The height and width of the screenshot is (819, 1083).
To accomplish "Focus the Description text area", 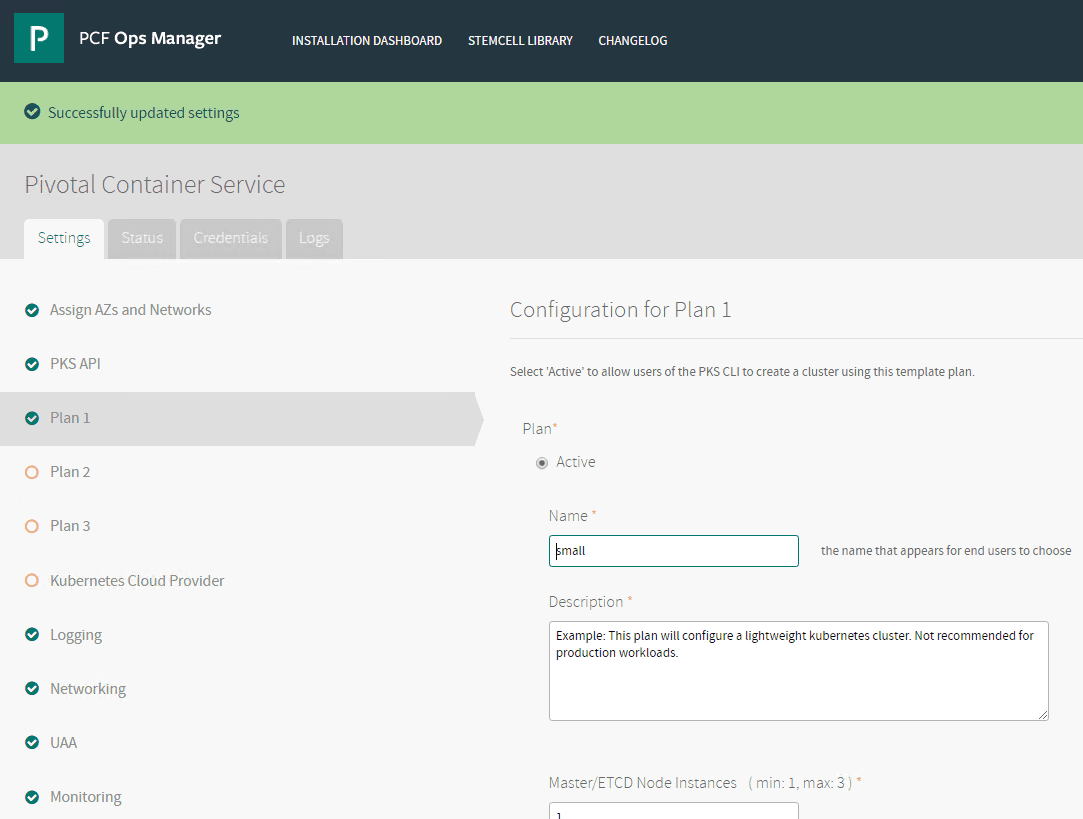I will point(798,670).
